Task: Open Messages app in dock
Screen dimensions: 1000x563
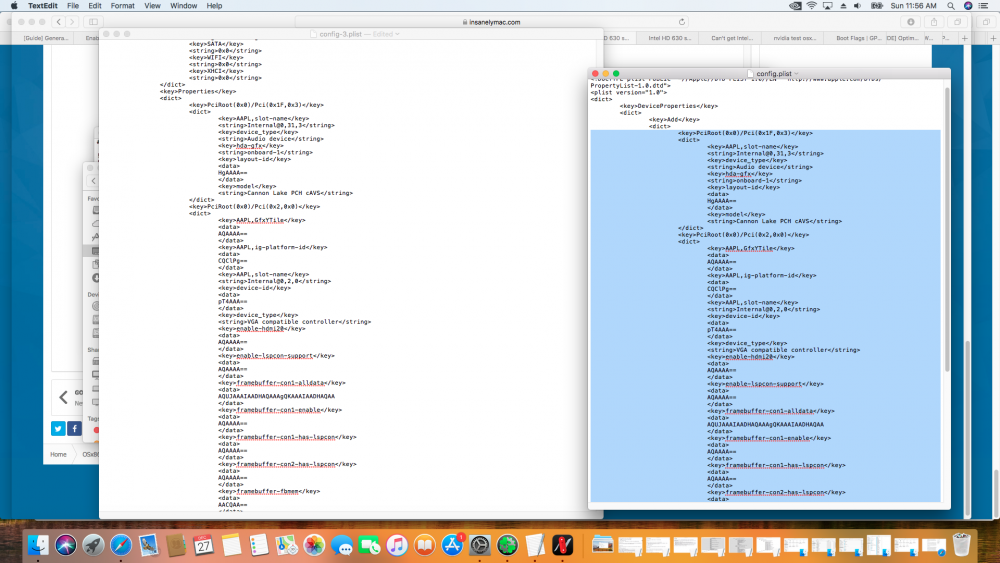Action: [342, 545]
